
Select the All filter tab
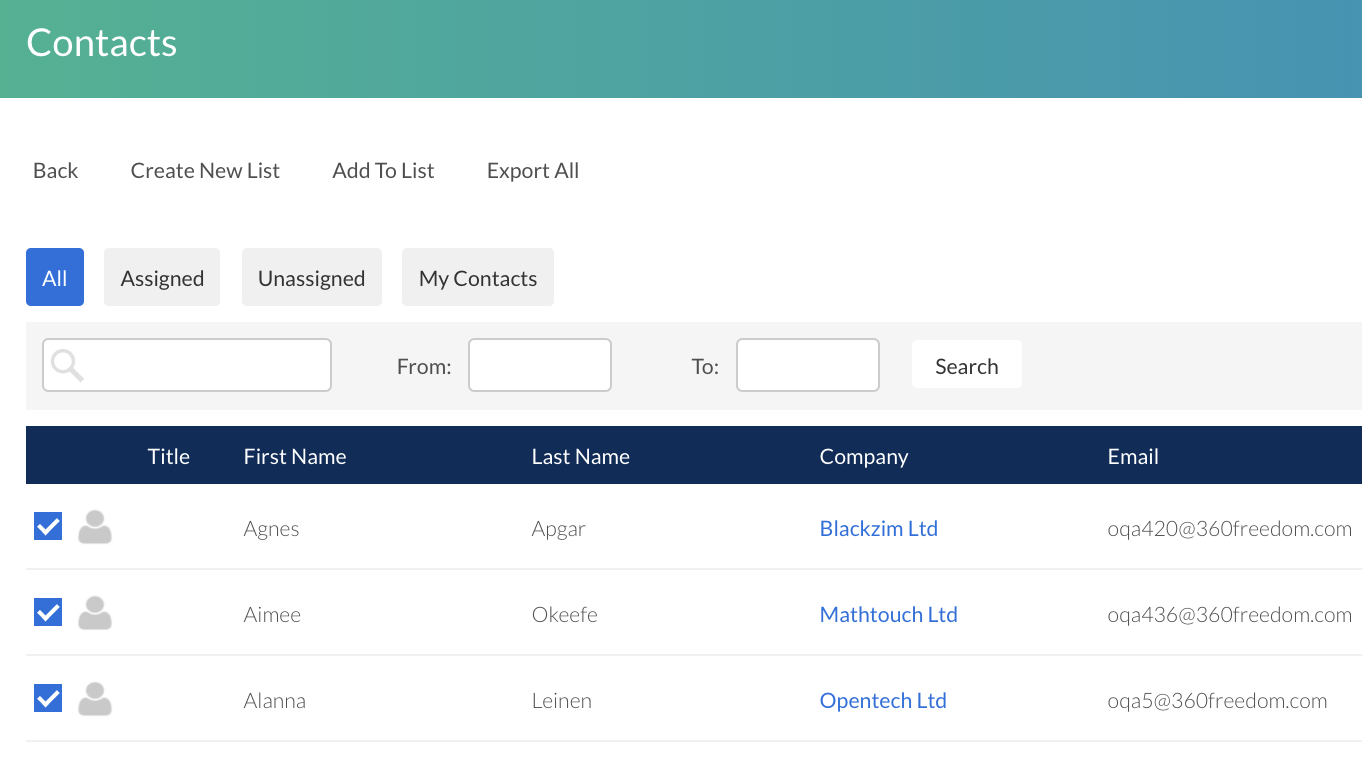coord(55,277)
